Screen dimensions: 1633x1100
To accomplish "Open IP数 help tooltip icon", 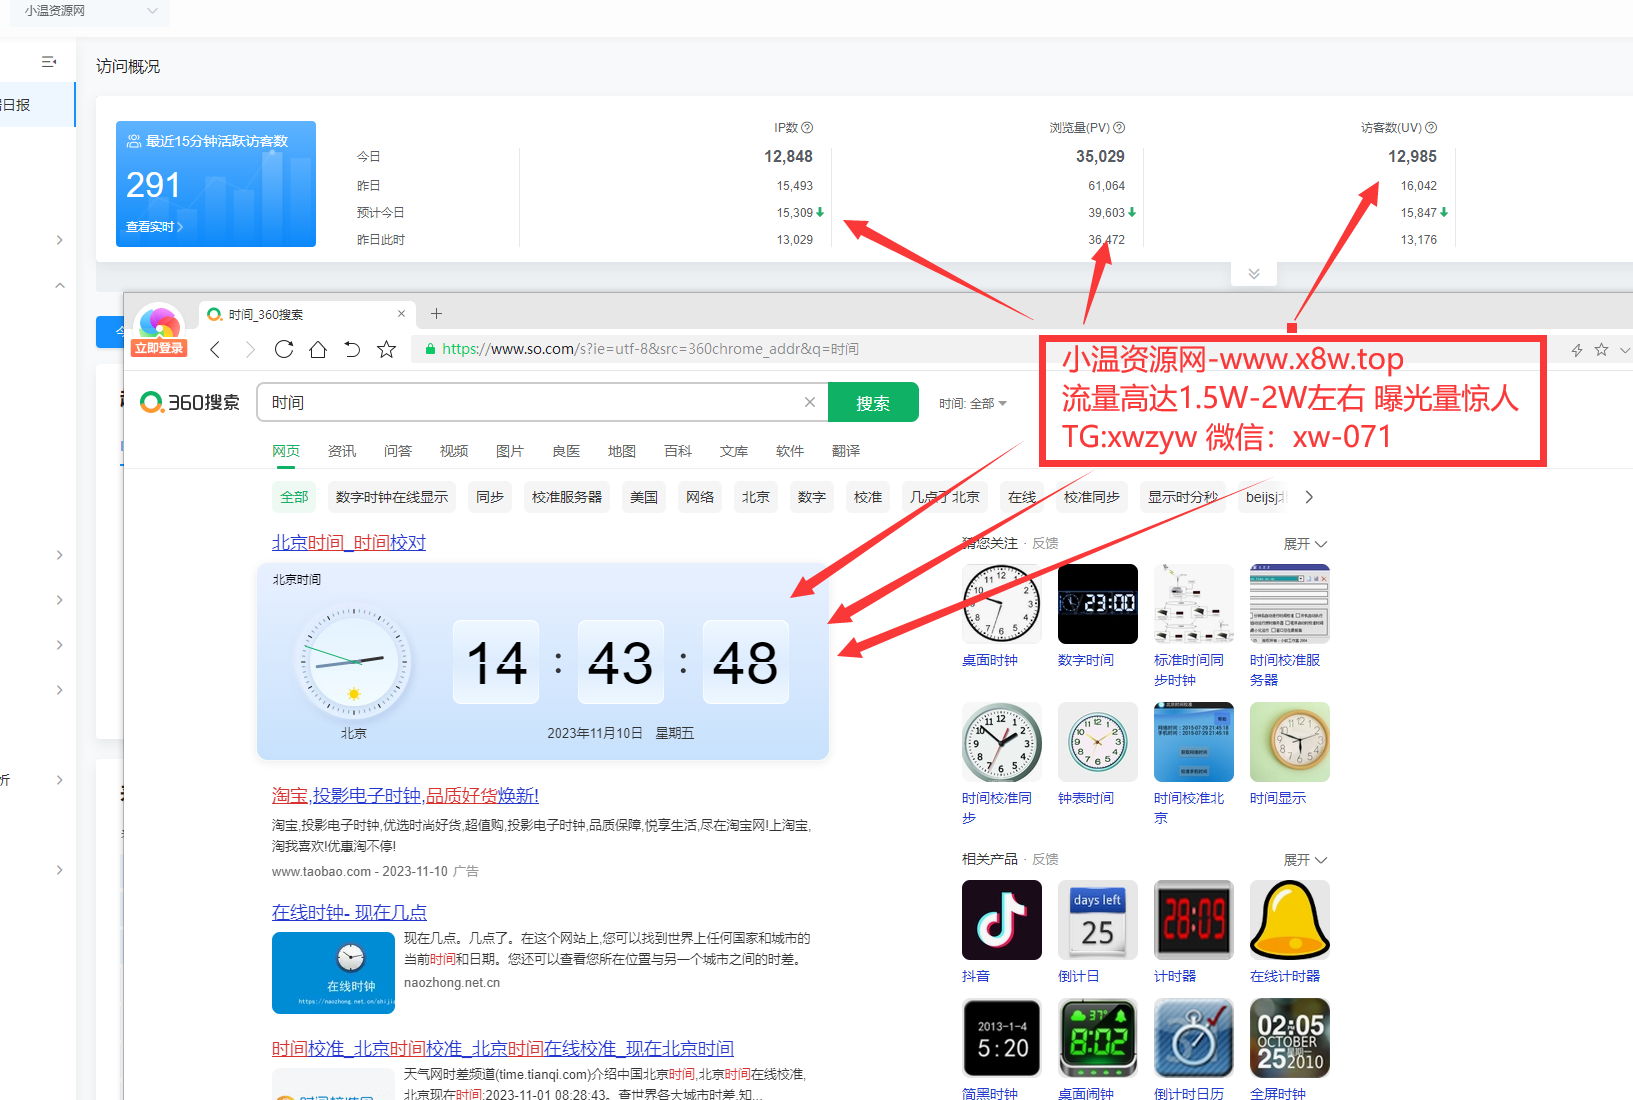I will click(x=807, y=128).
